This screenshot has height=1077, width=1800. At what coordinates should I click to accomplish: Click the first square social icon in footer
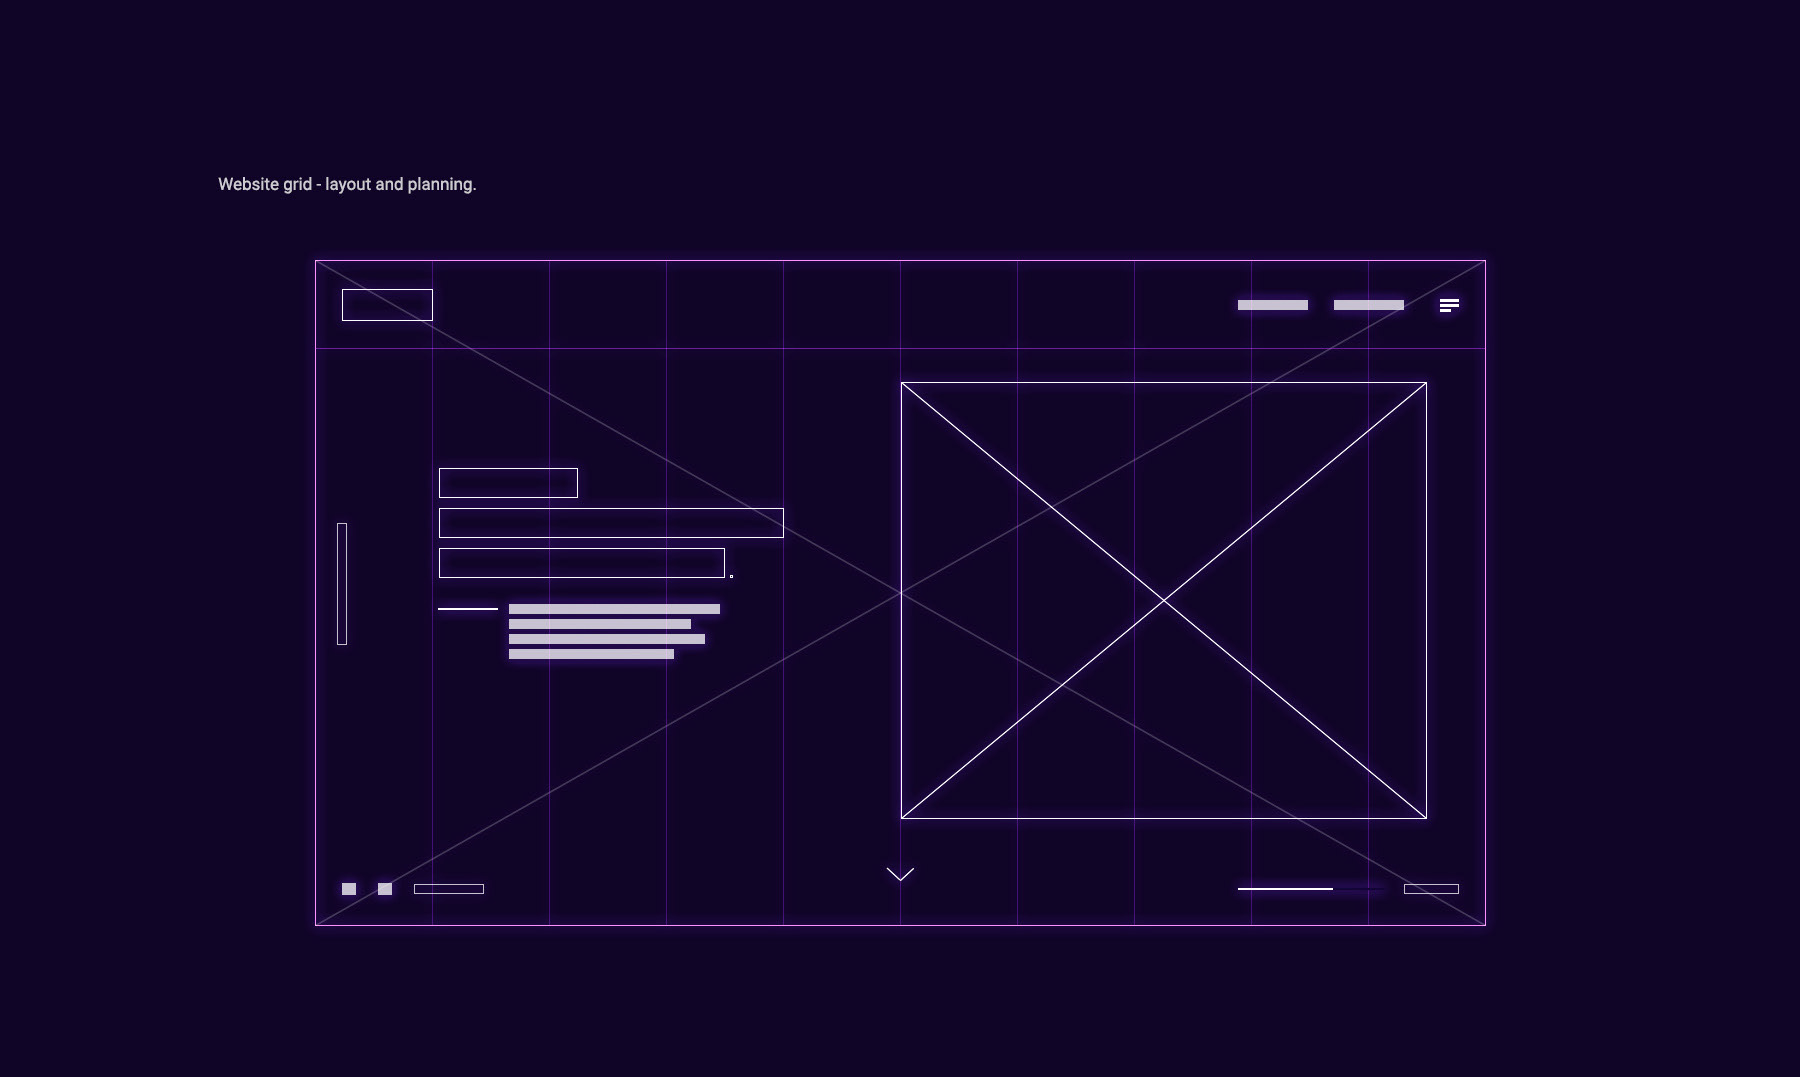tap(349, 889)
